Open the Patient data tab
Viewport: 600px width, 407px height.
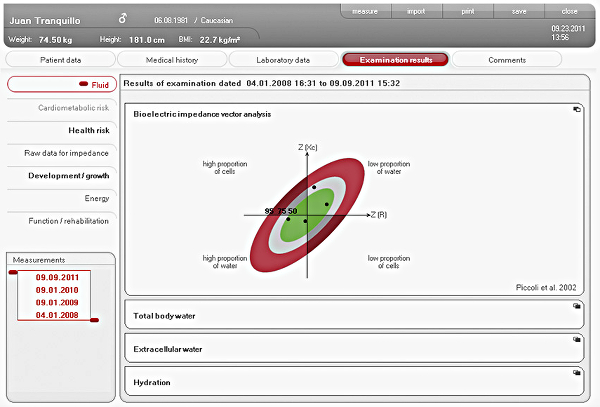(60, 60)
